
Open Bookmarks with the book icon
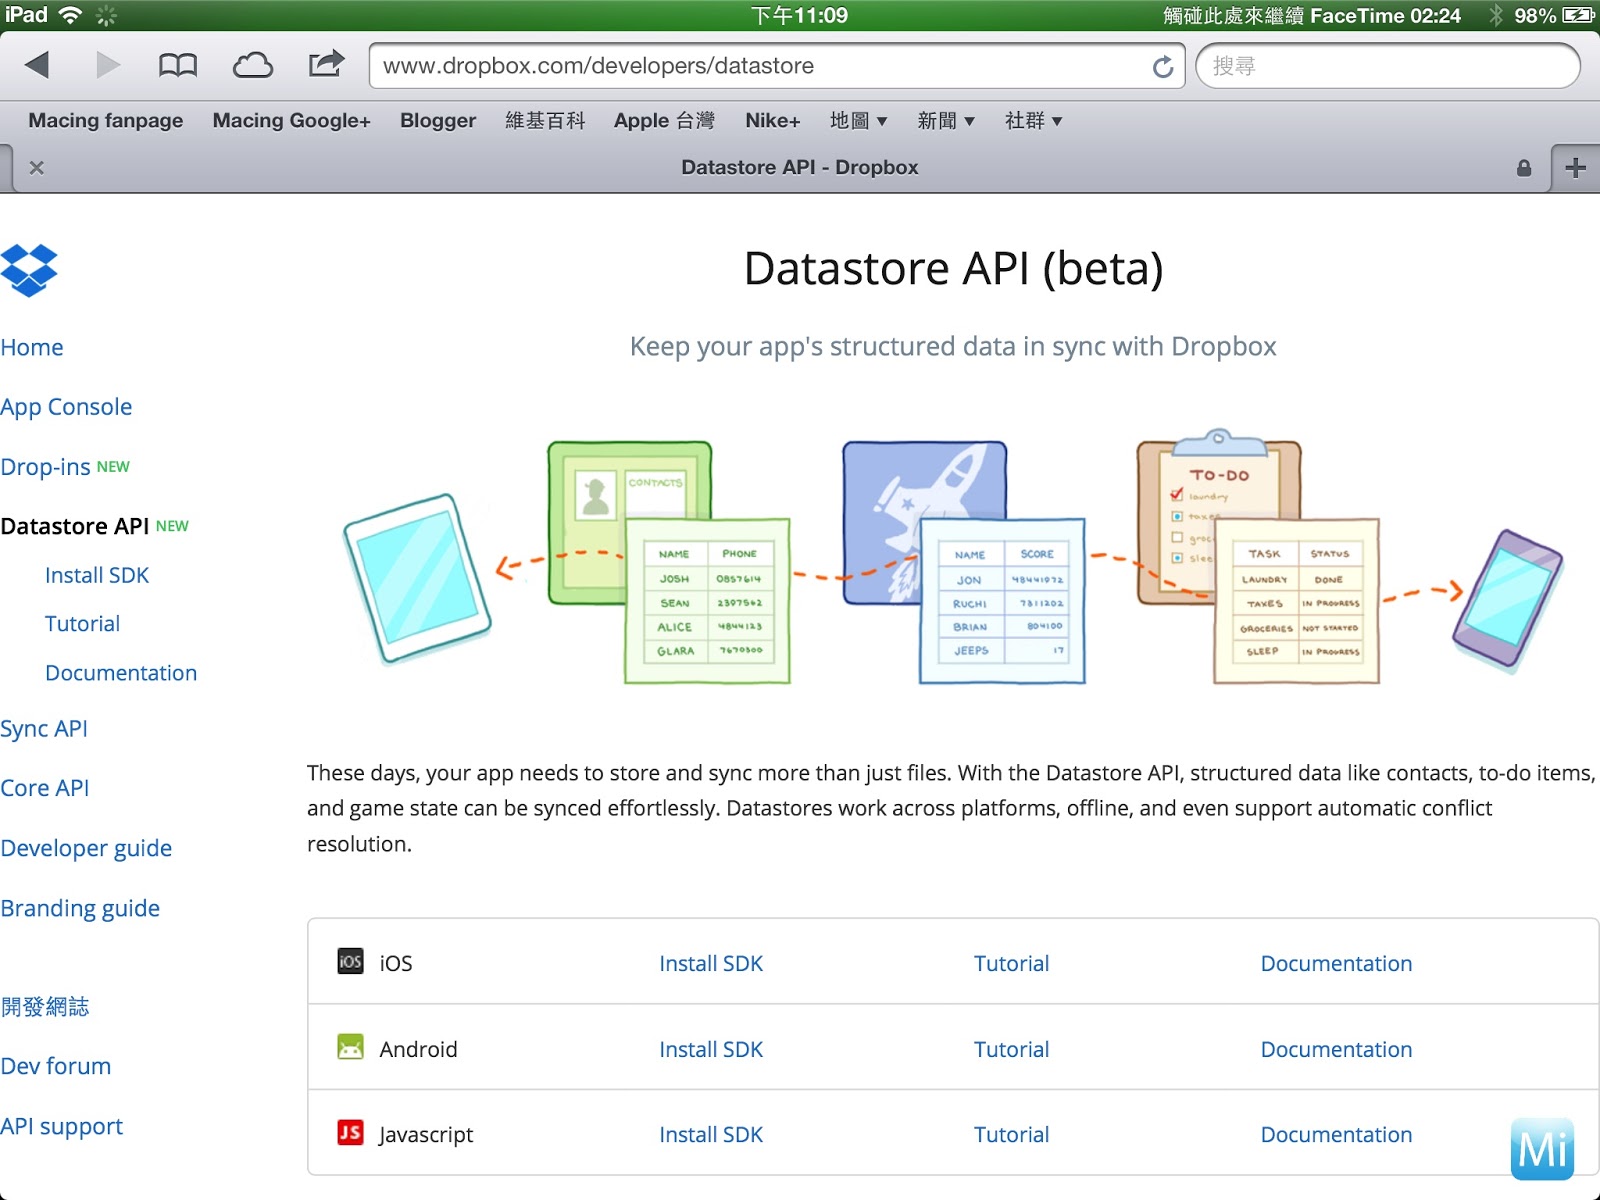[178, 63]
